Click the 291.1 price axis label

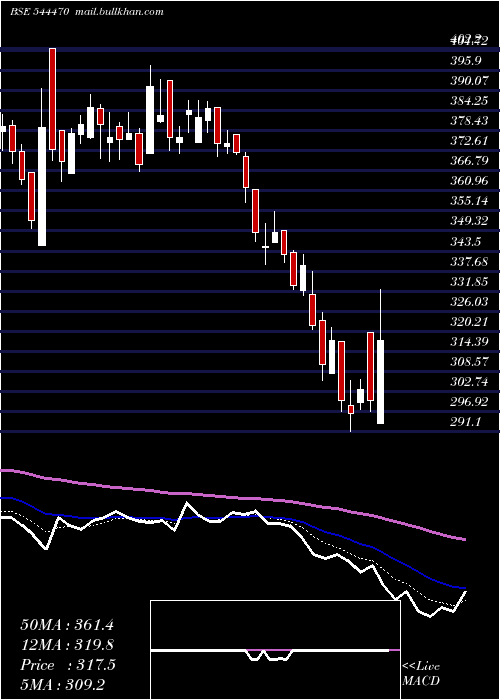tap(466, 422)
